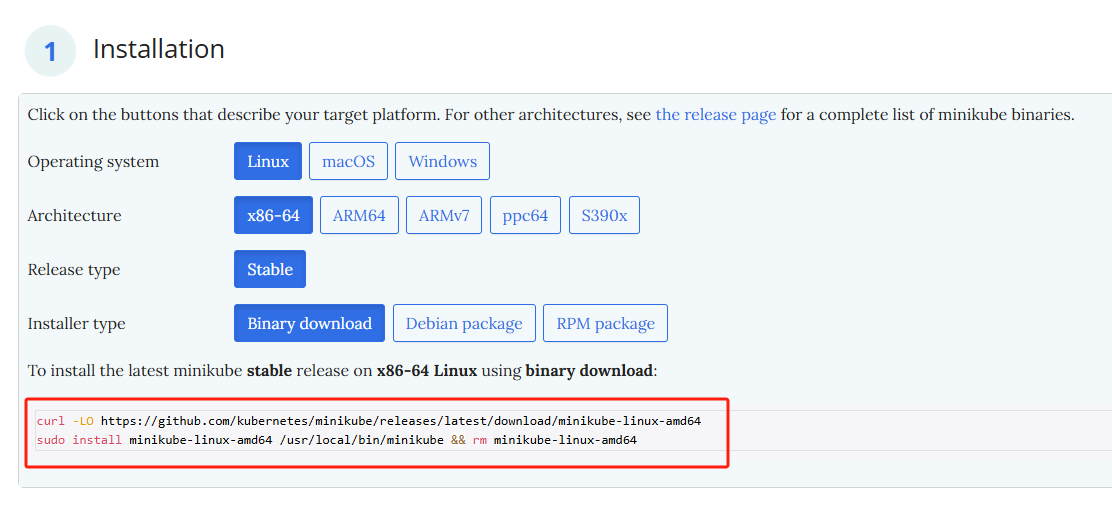The height and width of the screenshot is (519, 1112).
Task: Click the curl download command line
Action: point(369,421)
